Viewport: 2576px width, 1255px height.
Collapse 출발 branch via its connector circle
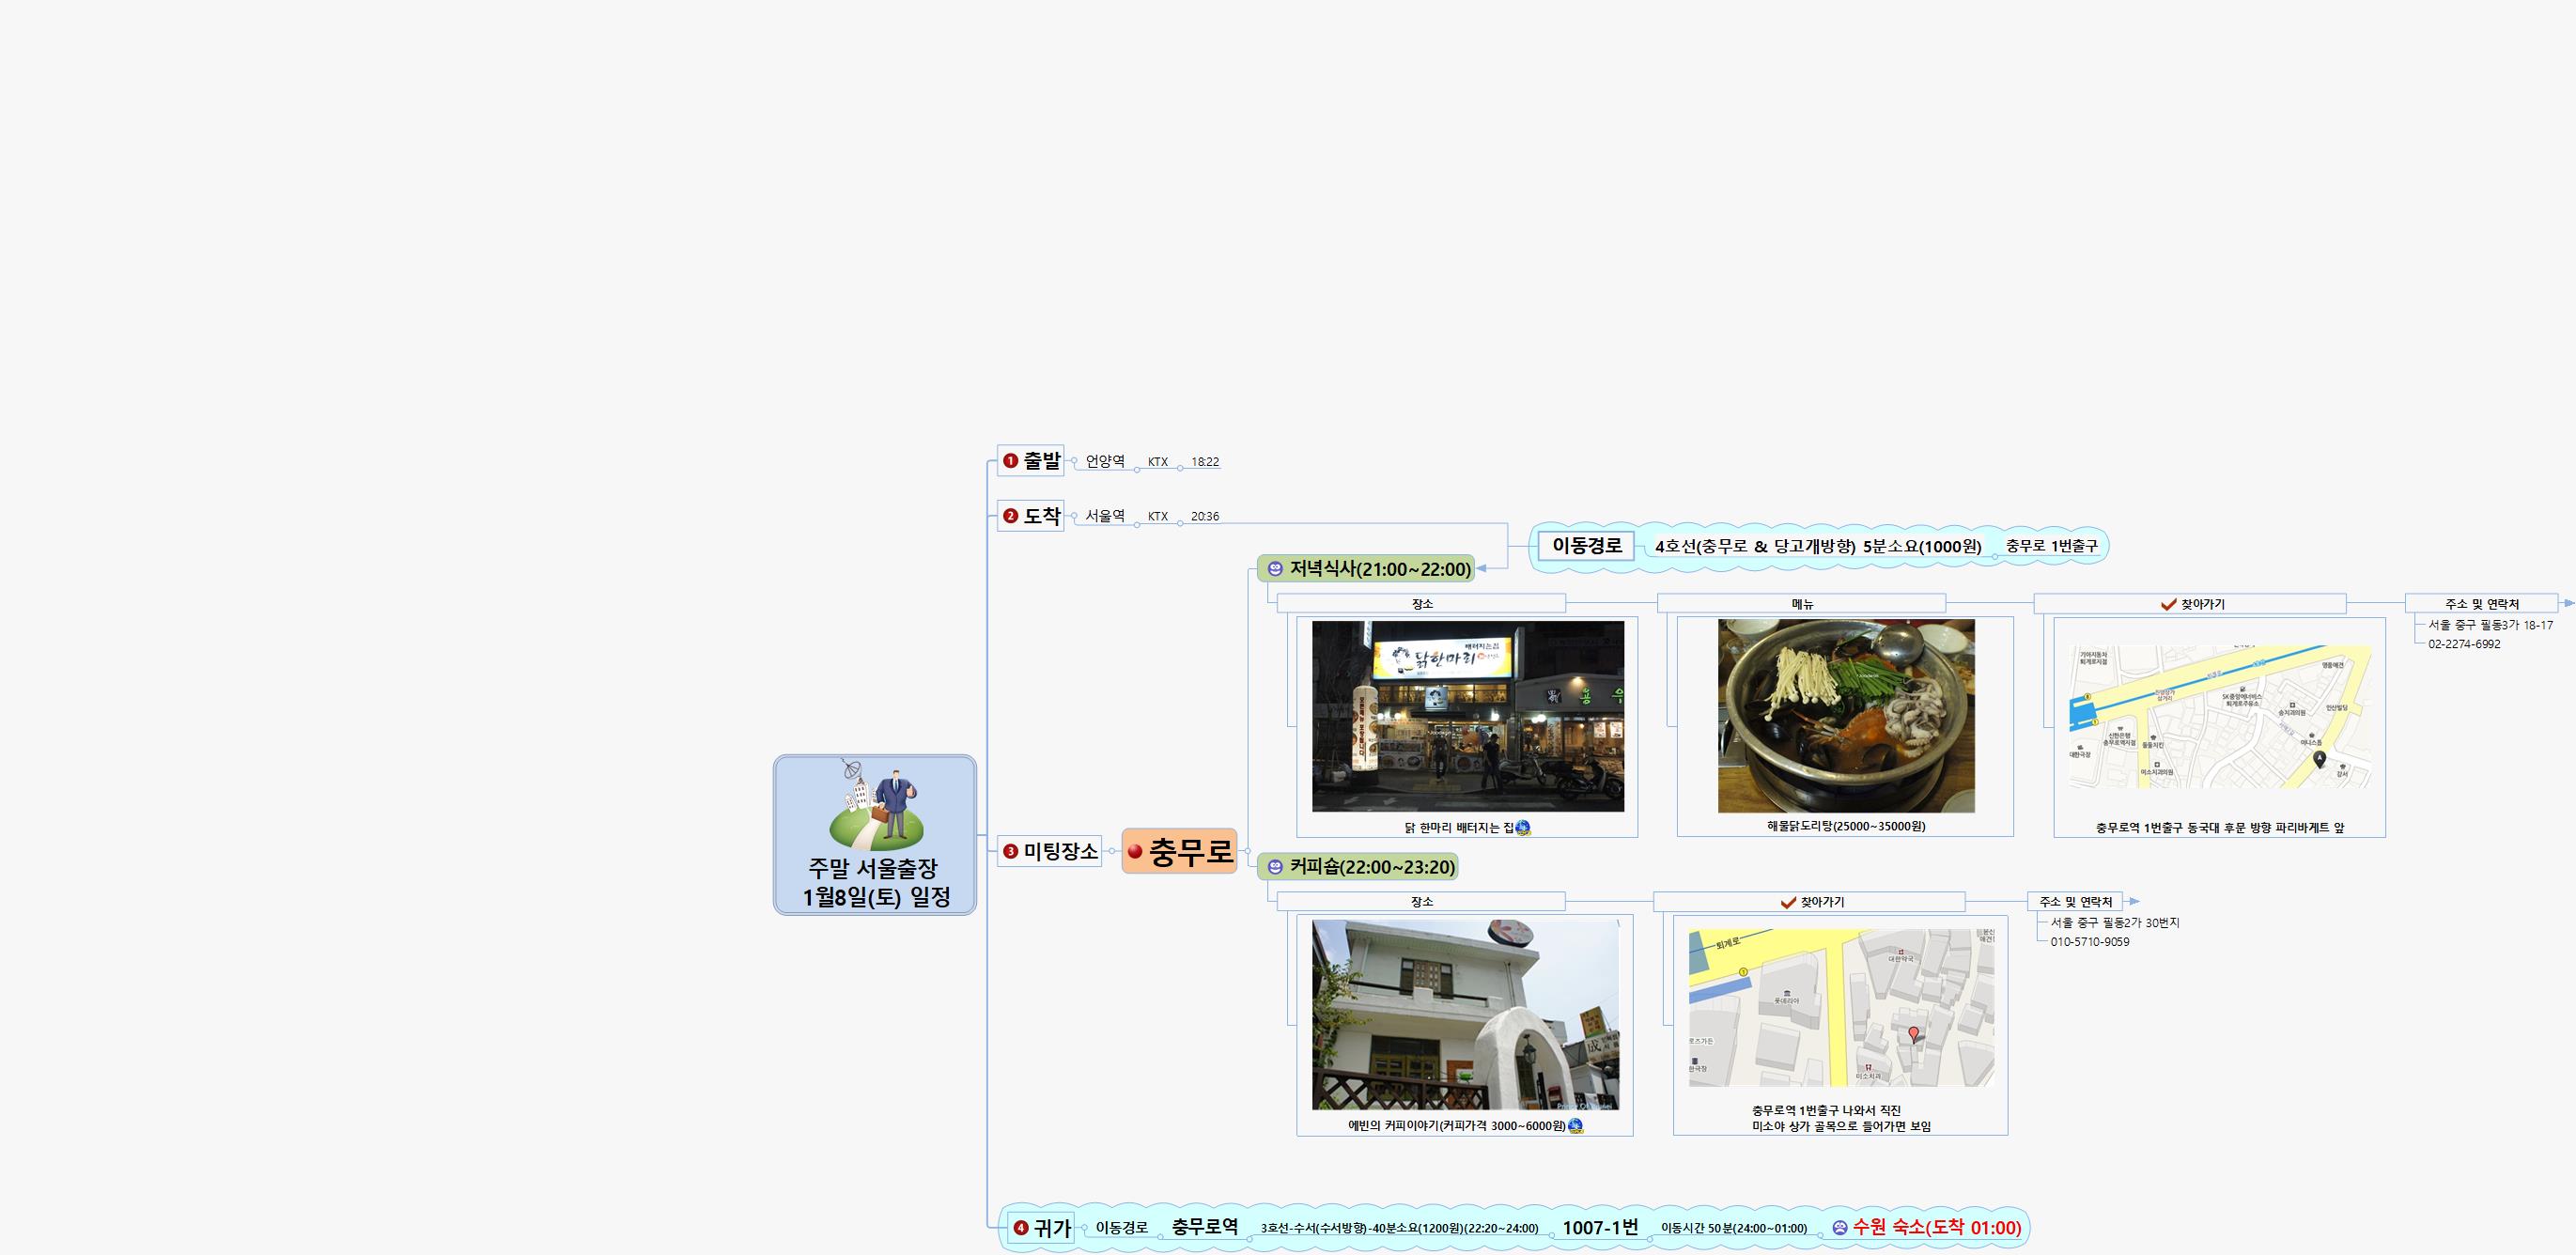click(1073, 461)
